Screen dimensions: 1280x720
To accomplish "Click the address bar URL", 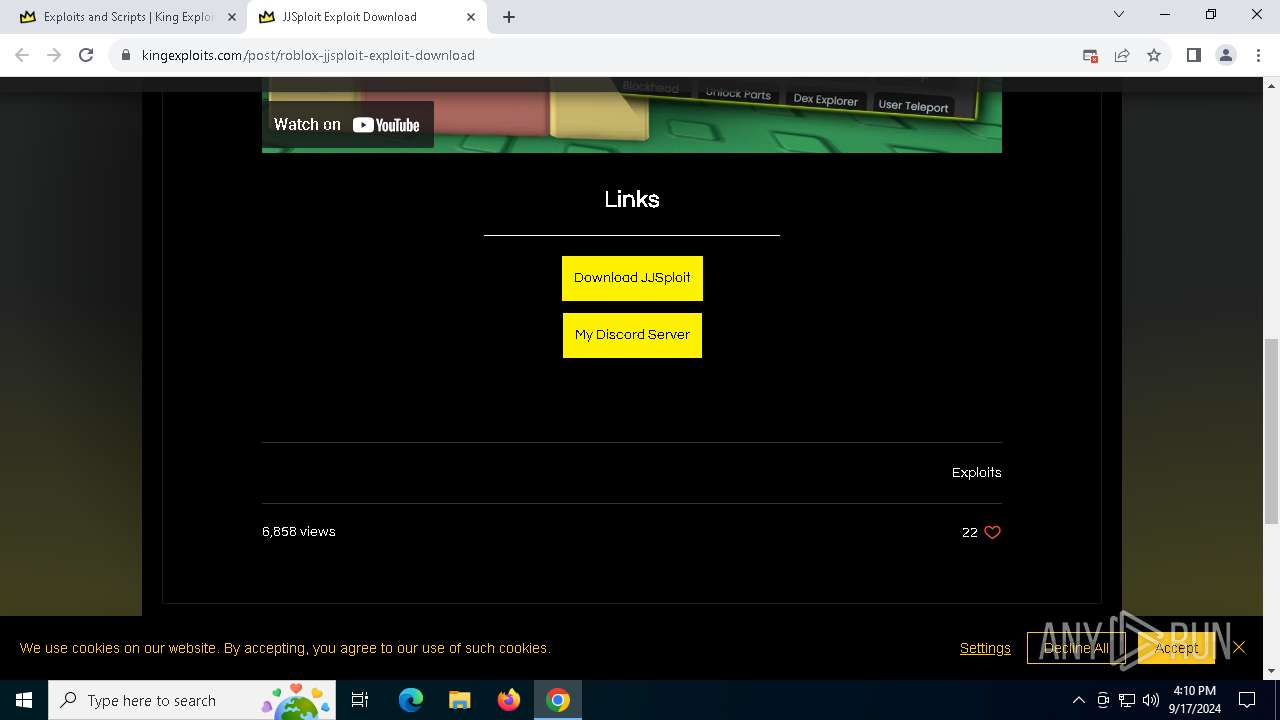I will pos(308,55).
